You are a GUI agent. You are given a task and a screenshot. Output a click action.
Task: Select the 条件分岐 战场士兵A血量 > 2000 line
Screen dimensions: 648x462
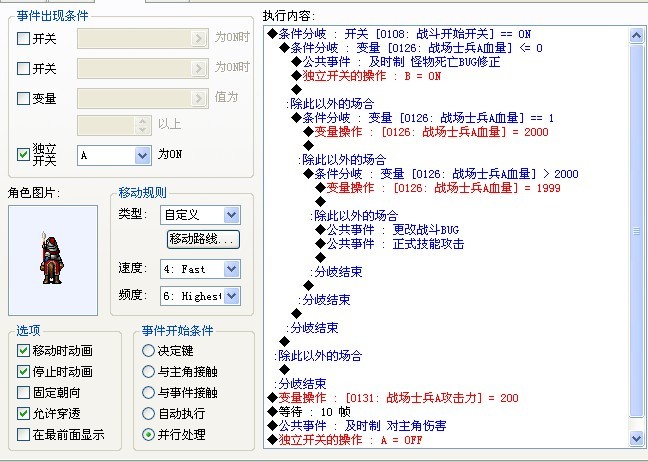click(x=441, y=174)
